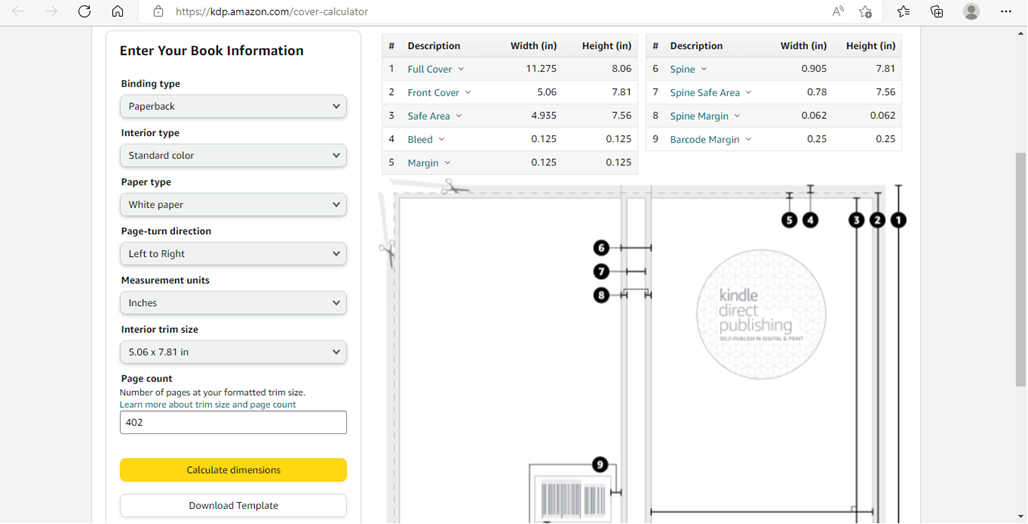Click marker 6 on the cover diagram

click(601, 248)
